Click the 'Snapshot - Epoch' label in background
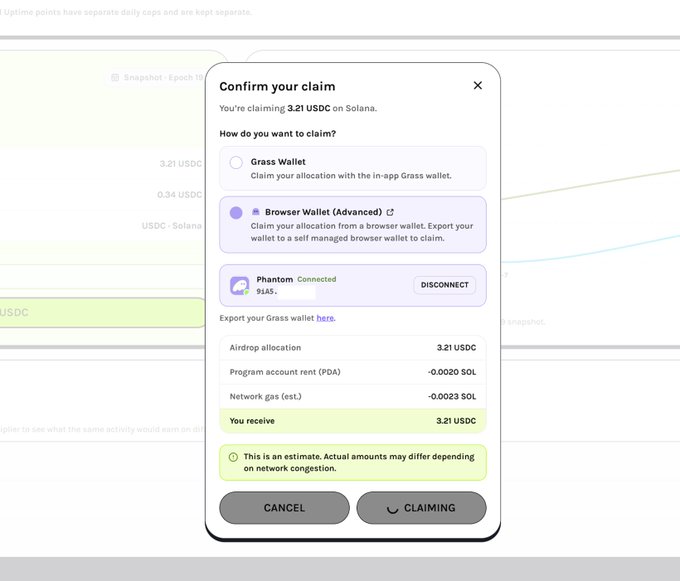The image size is (680, 581). coord(163,77)
